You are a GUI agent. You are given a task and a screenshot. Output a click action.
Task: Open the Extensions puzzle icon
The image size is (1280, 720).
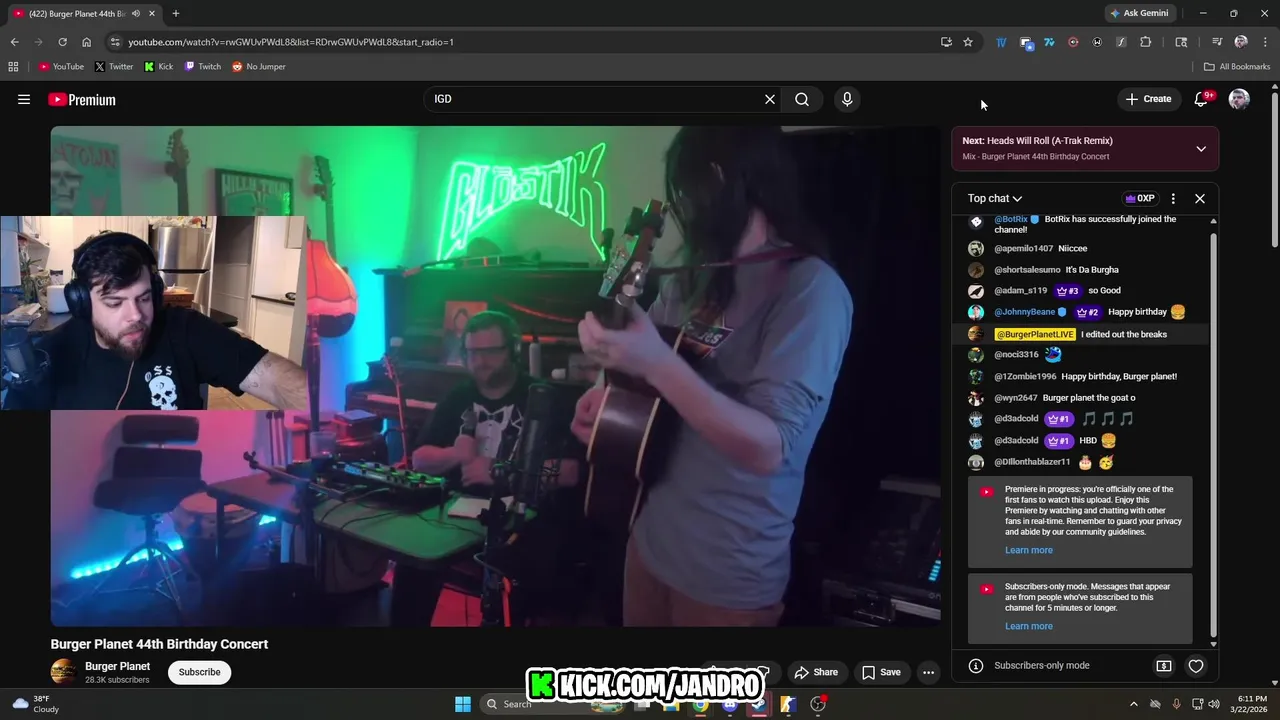click(1146, 42)
